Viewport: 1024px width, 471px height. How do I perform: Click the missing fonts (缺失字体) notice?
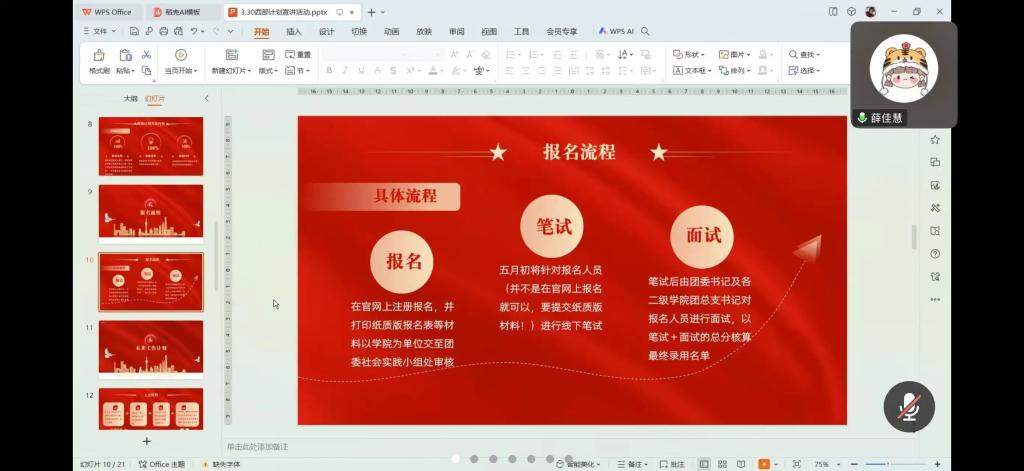tap(220, 464)
